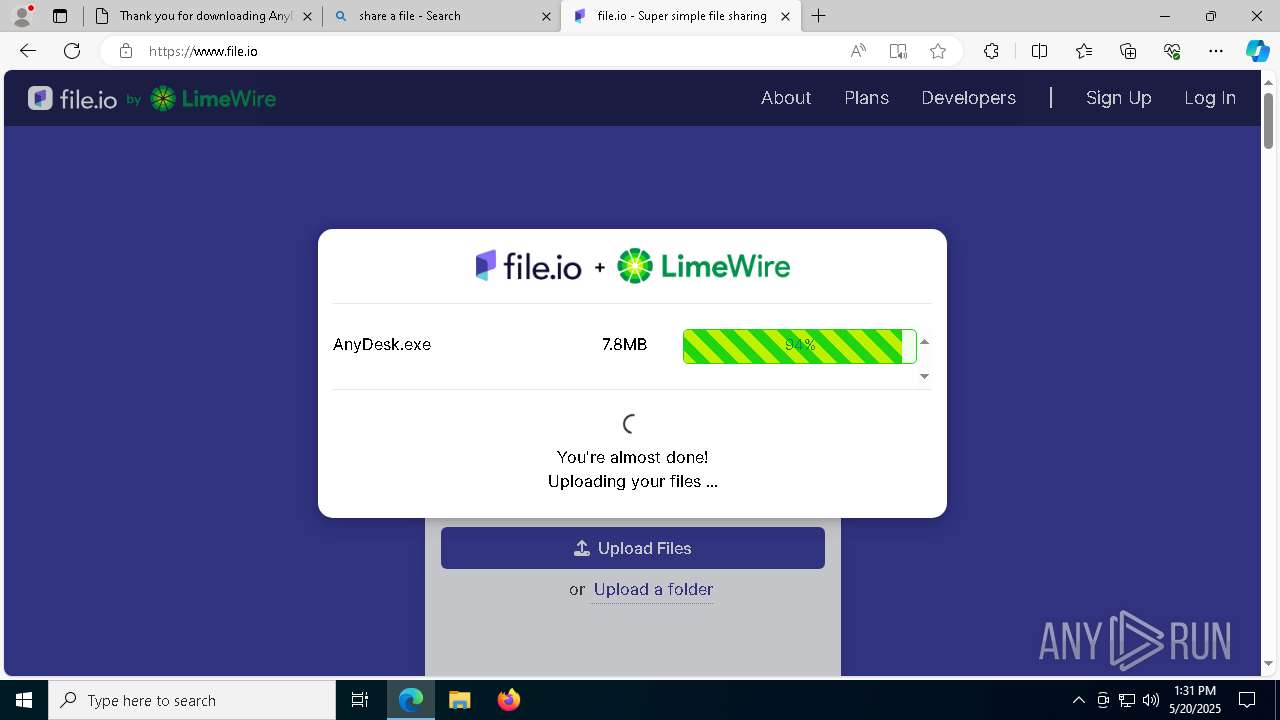
Task: Click the 'Upload a folder' link
Action: point(653,590)
